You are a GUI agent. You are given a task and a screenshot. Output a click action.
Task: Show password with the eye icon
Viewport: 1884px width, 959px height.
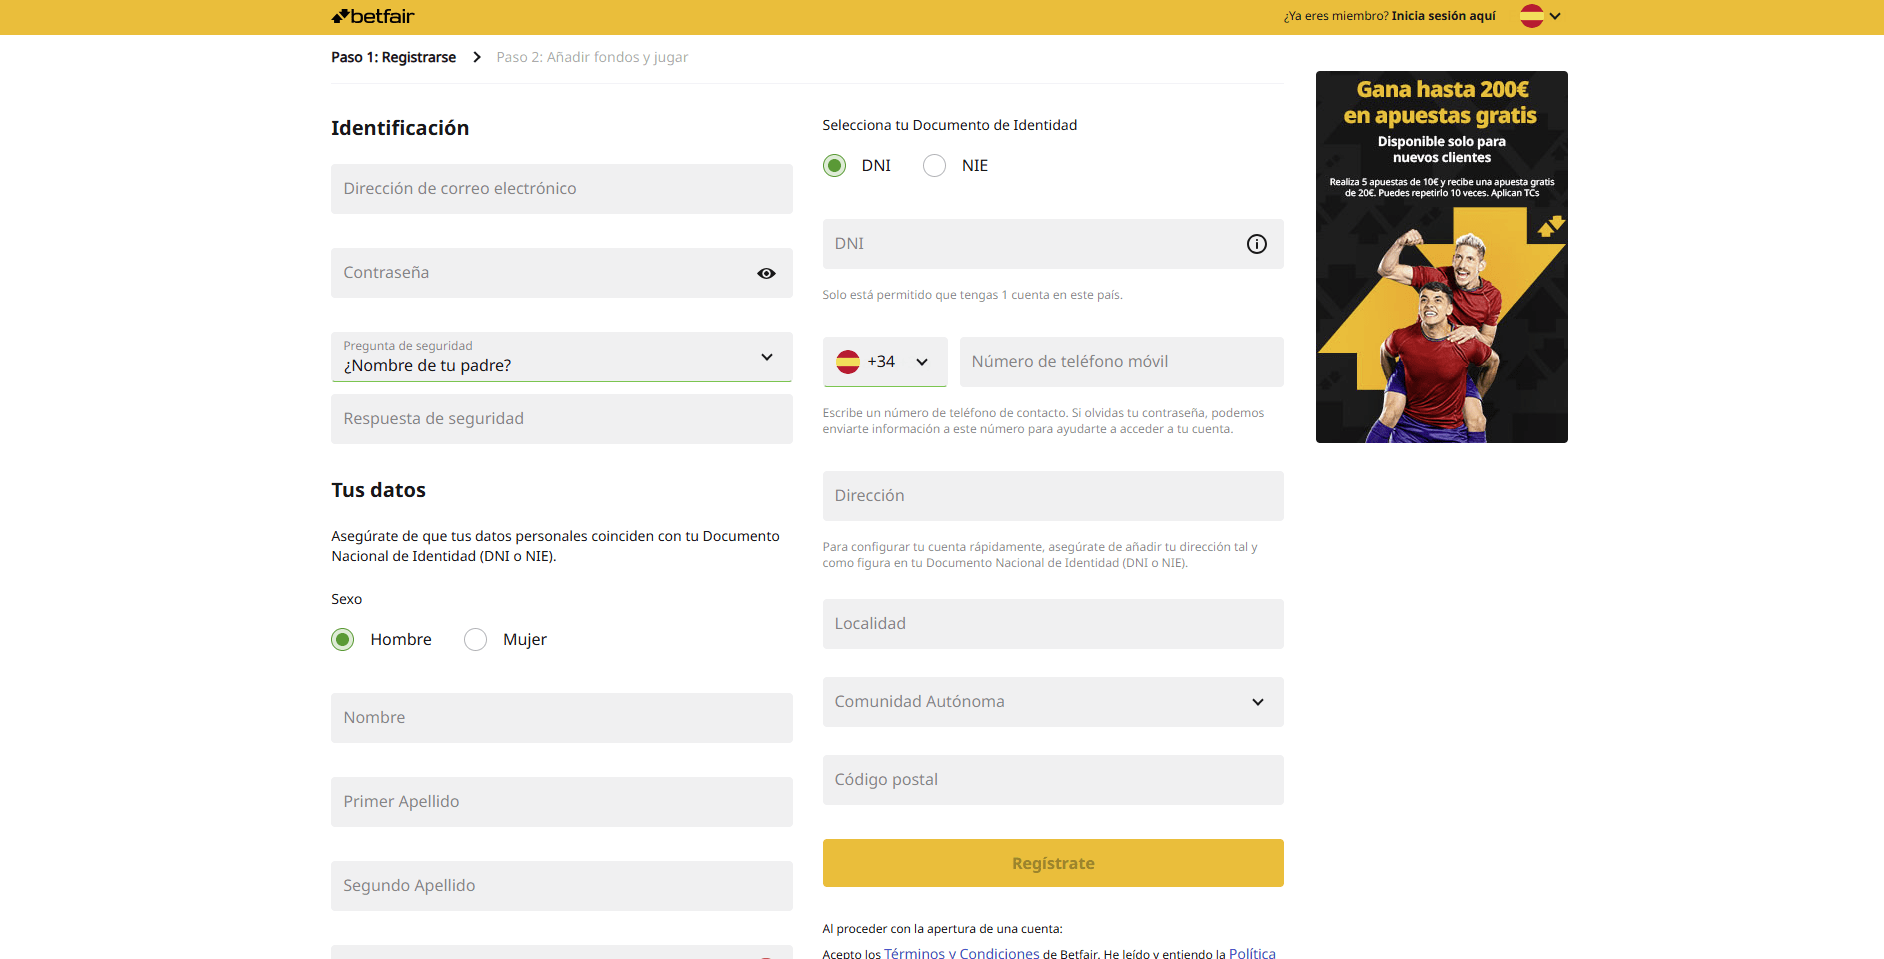766,273
